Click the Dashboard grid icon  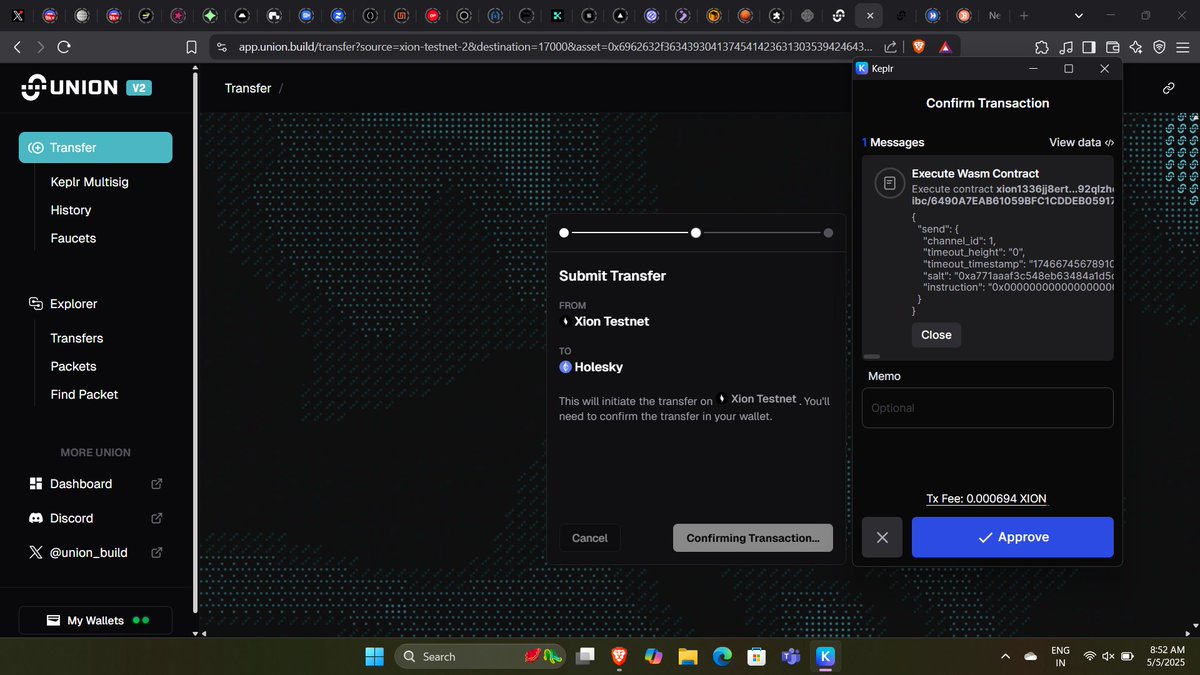tap(36, 484)
